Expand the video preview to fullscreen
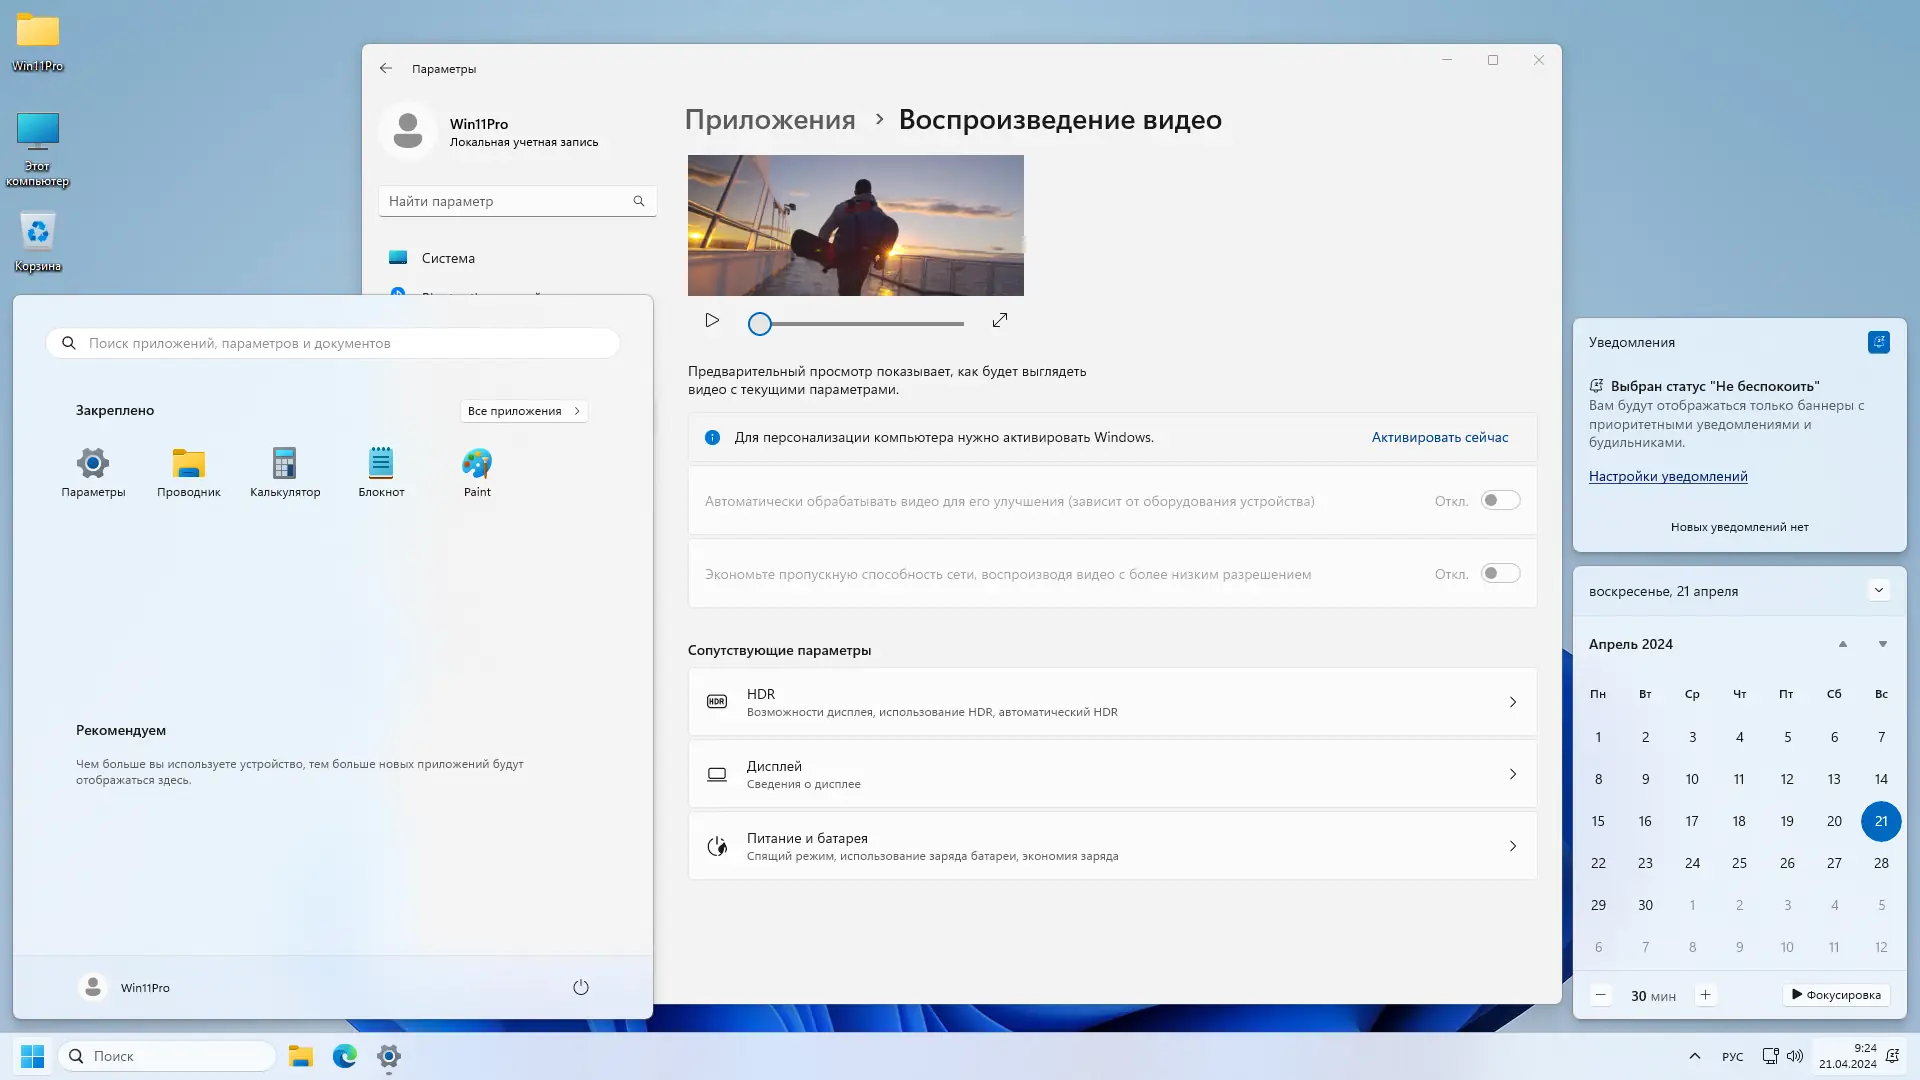Image resolution: width=1920 pixels, height=1080 pixels. 999,320
